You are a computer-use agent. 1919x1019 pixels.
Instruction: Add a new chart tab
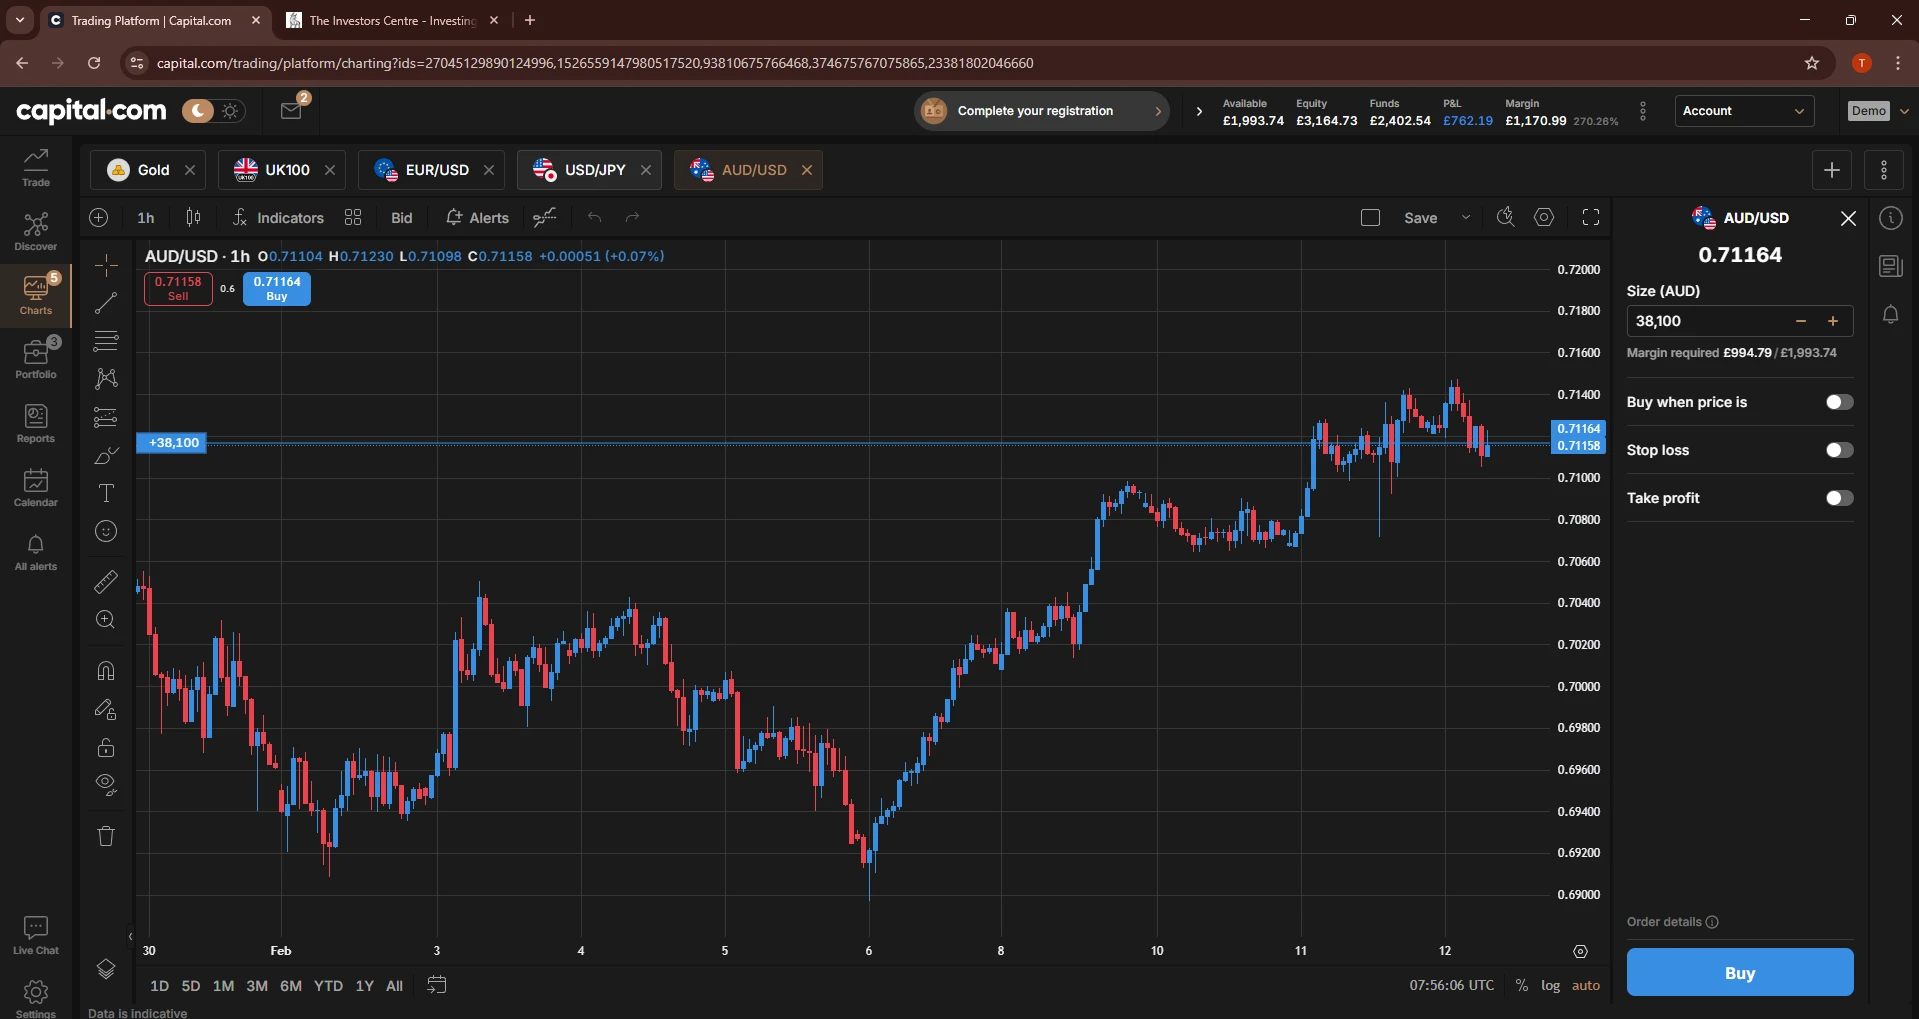1832,170
